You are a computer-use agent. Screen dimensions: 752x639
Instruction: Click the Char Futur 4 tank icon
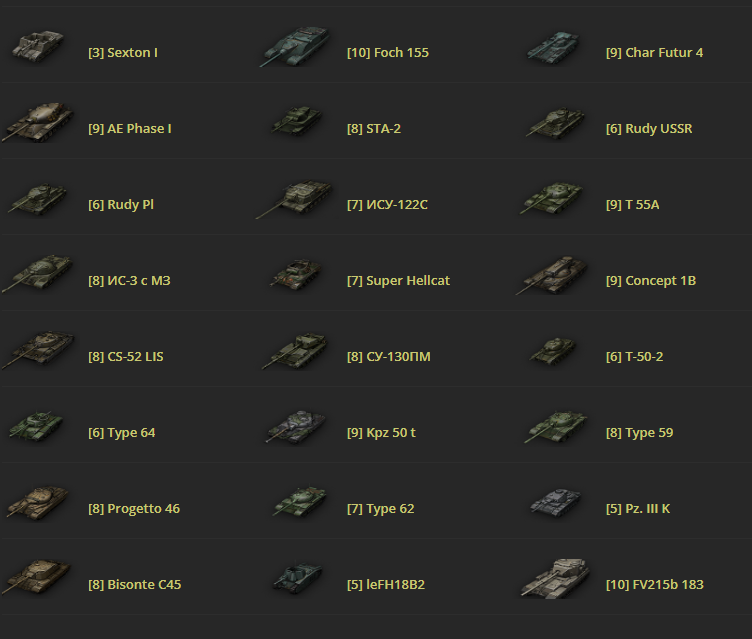pyautogui.click(x=553, y=47)
